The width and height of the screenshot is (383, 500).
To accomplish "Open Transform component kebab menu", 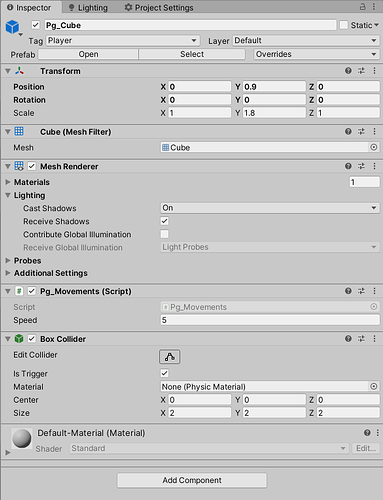I will coord(375,71).
